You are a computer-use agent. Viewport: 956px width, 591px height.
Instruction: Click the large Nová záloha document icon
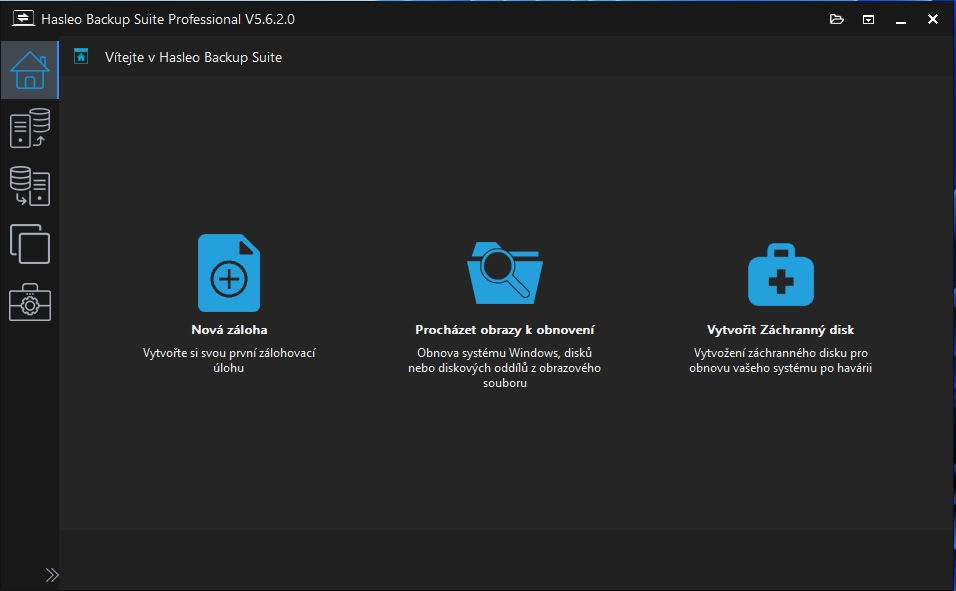pyautogui.click(x=229, y=273)
